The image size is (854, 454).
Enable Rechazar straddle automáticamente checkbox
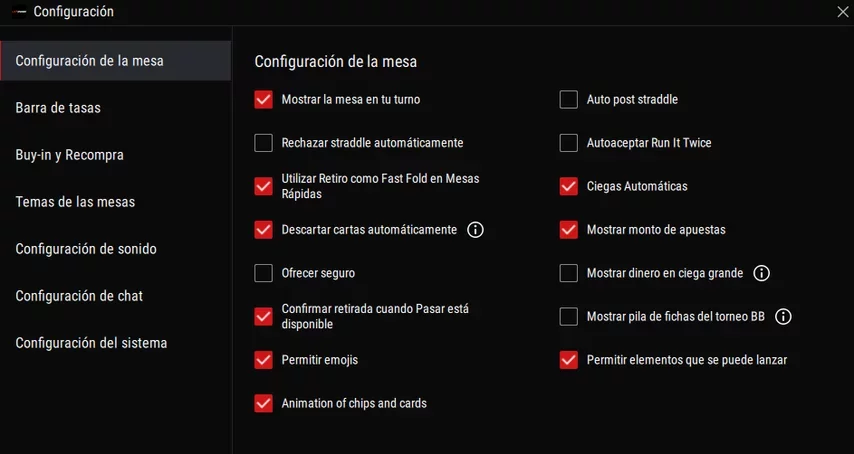click(264, 143)
